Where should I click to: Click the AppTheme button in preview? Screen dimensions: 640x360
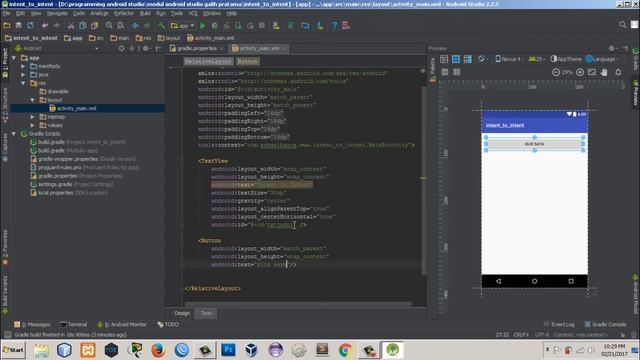click(566, 59)
